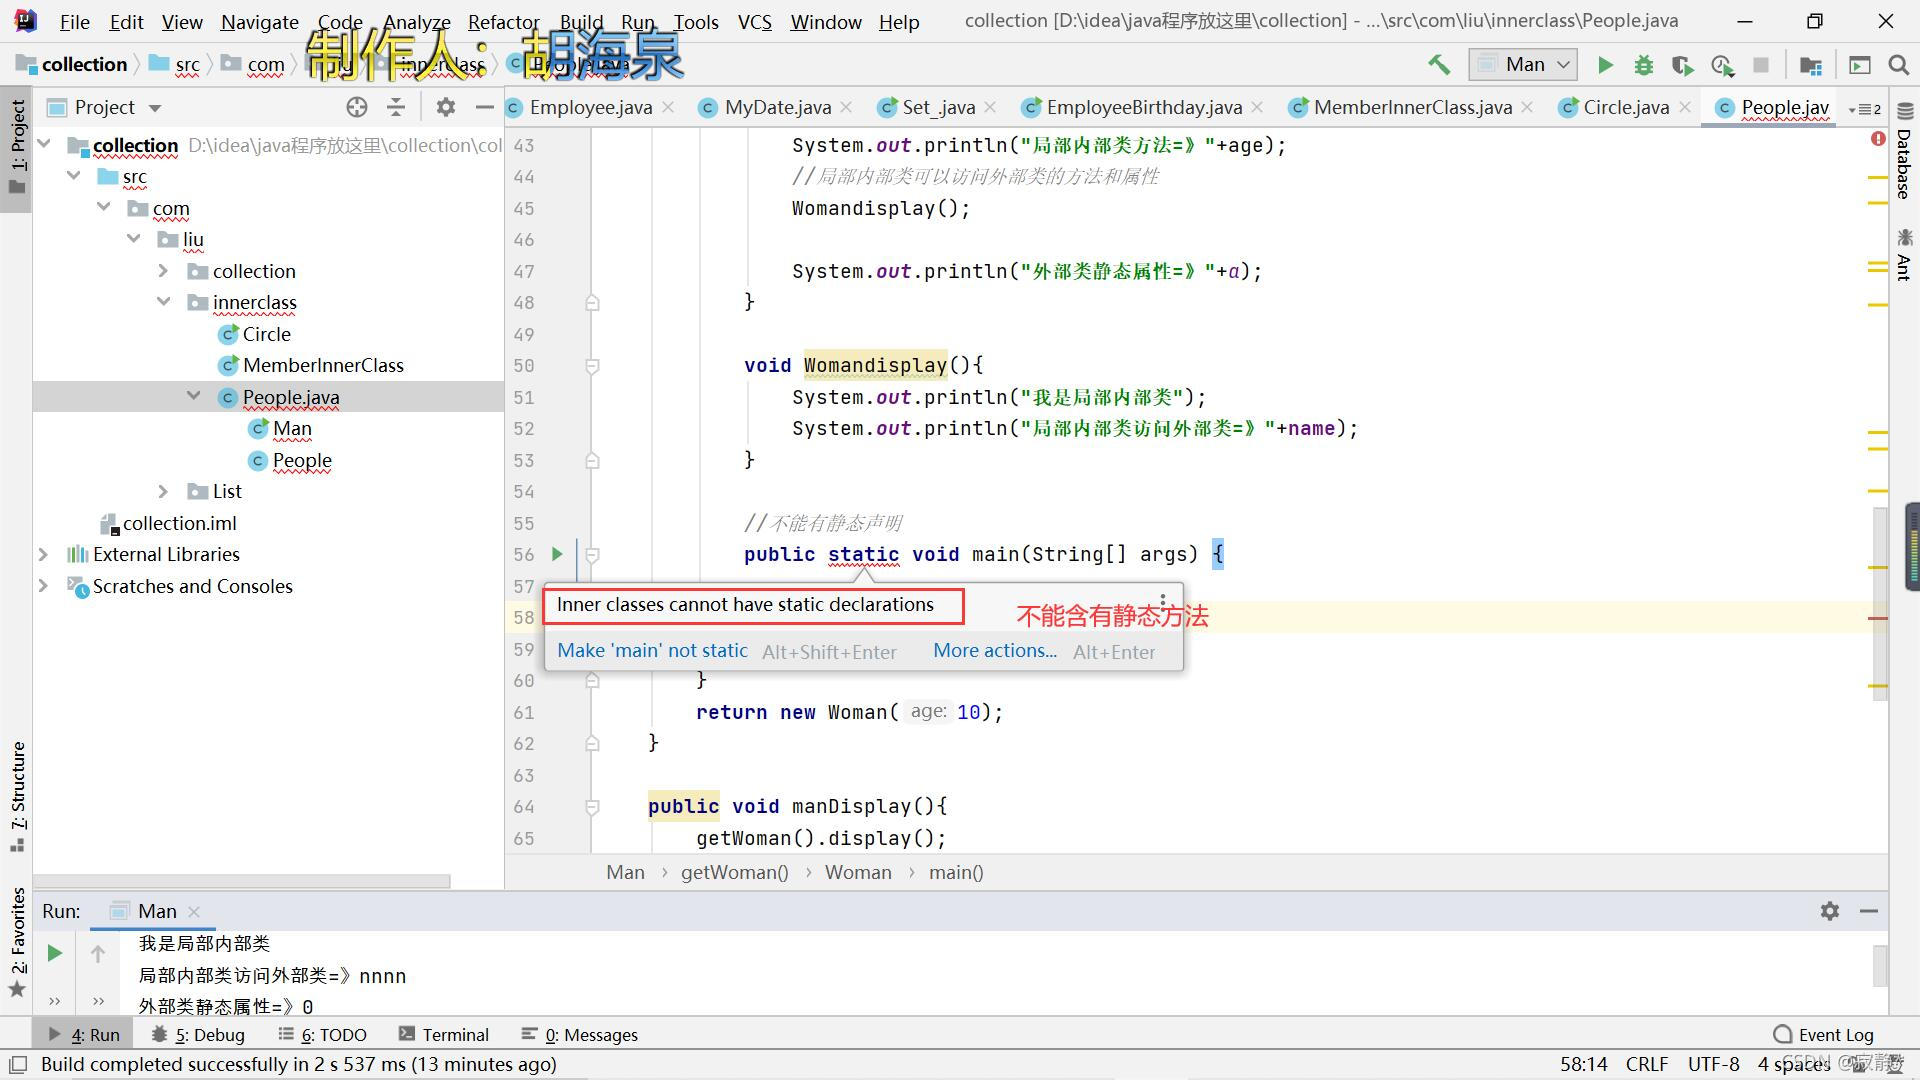The width and height of the screenshot is (1920, 1080).
Task: Click the green Run button in toolbar
Action: coord(1605,65)
